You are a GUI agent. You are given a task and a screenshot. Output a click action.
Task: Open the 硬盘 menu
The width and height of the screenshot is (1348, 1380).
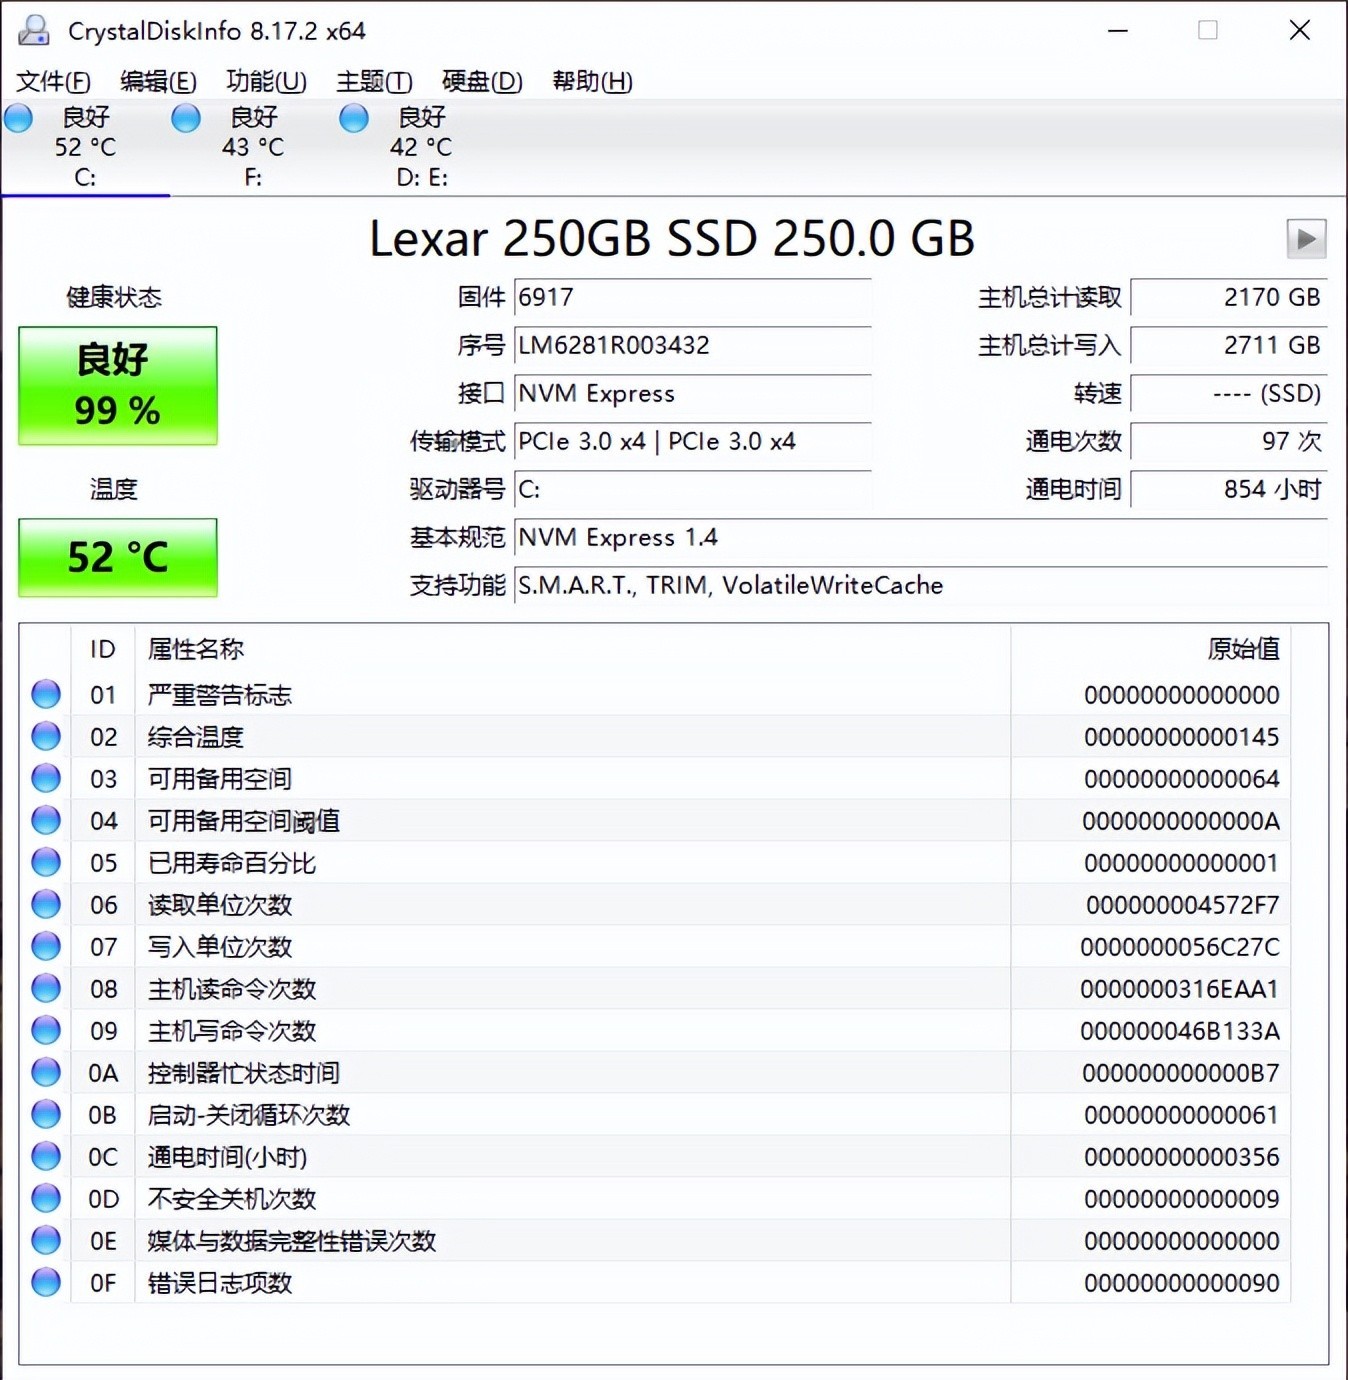point(480,82)
